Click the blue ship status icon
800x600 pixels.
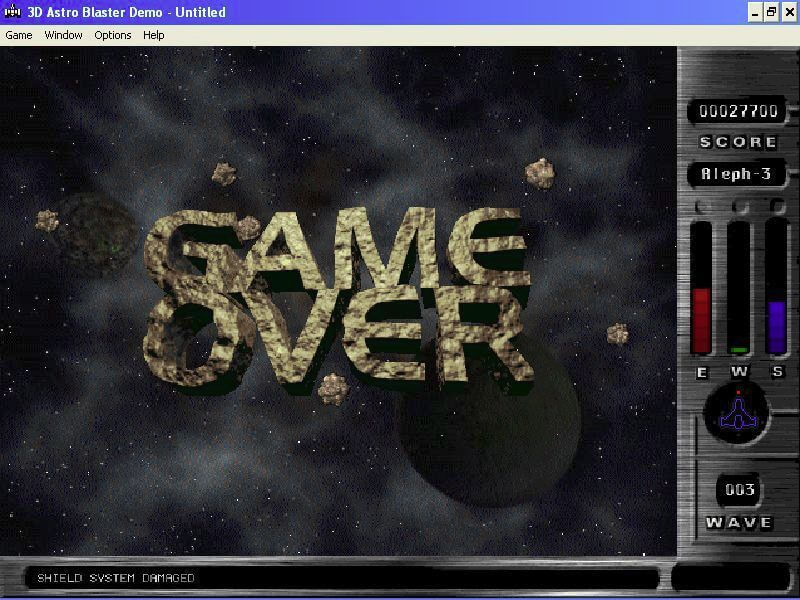(737, 413)
